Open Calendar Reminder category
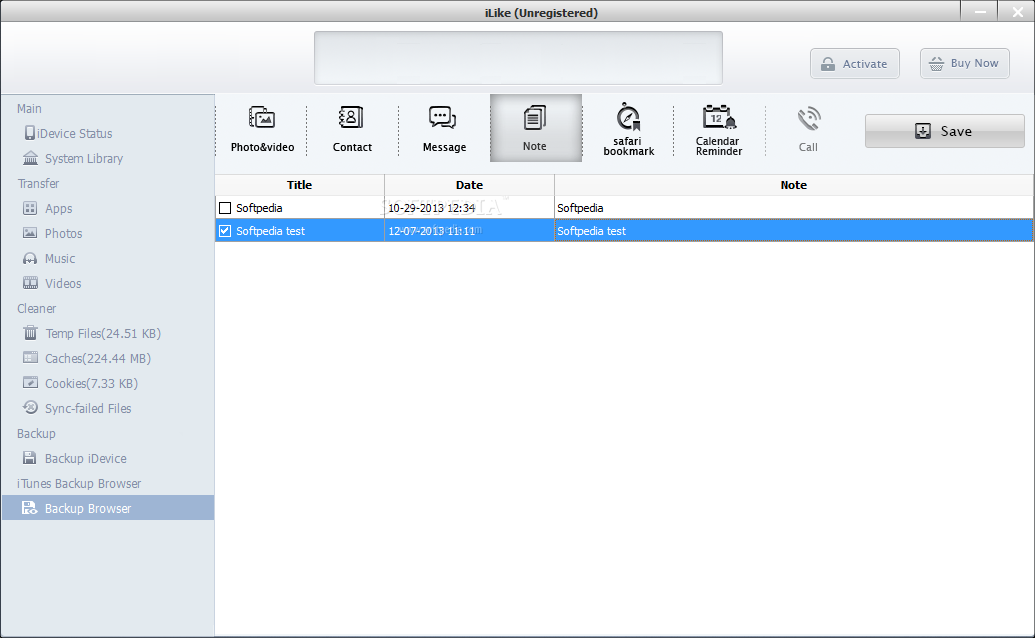Screen dimensions: 1035x638 tap(719, 128)
